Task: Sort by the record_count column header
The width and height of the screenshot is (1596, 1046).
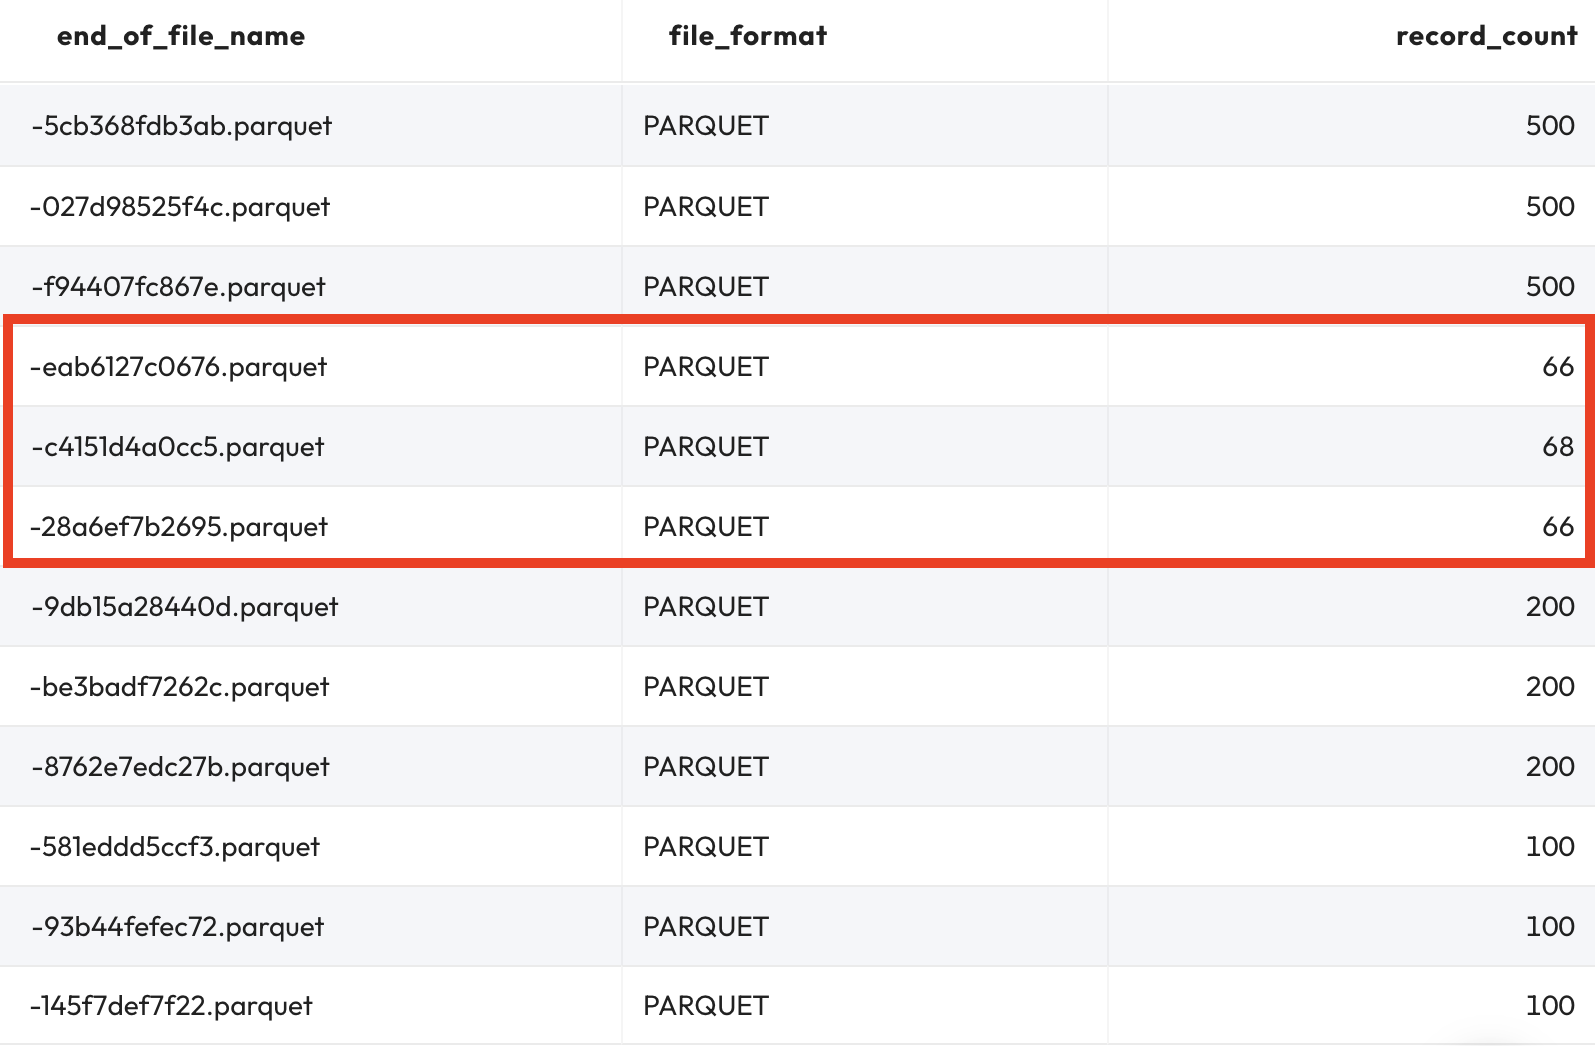Action: point(1486,37)
